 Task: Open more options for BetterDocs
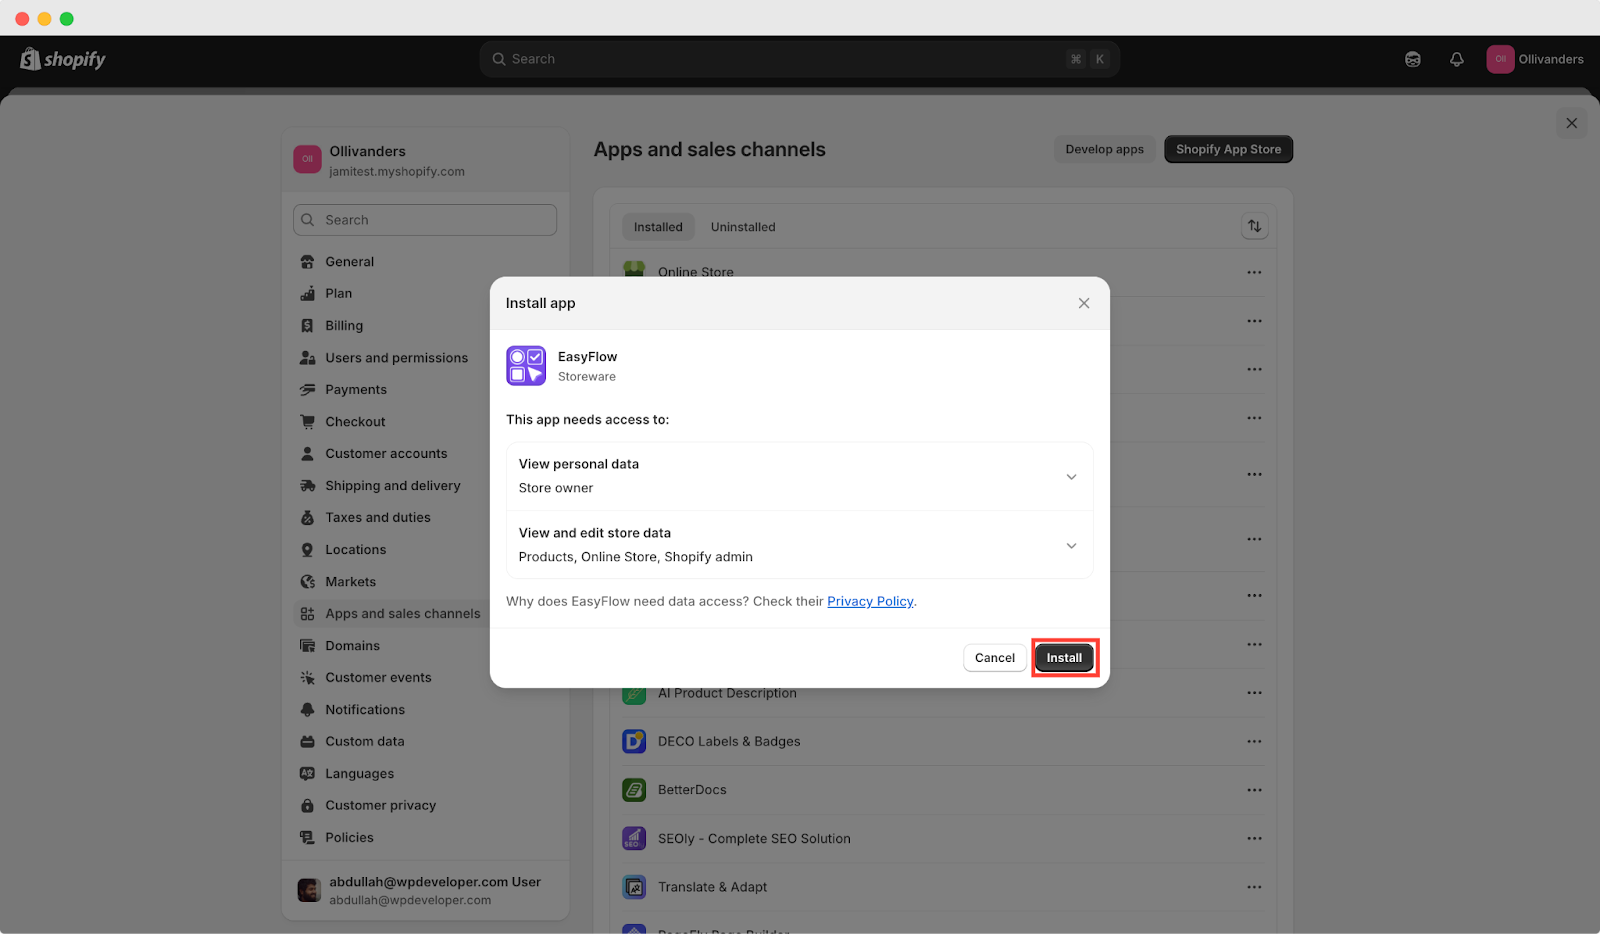[x=1254, y=790]
